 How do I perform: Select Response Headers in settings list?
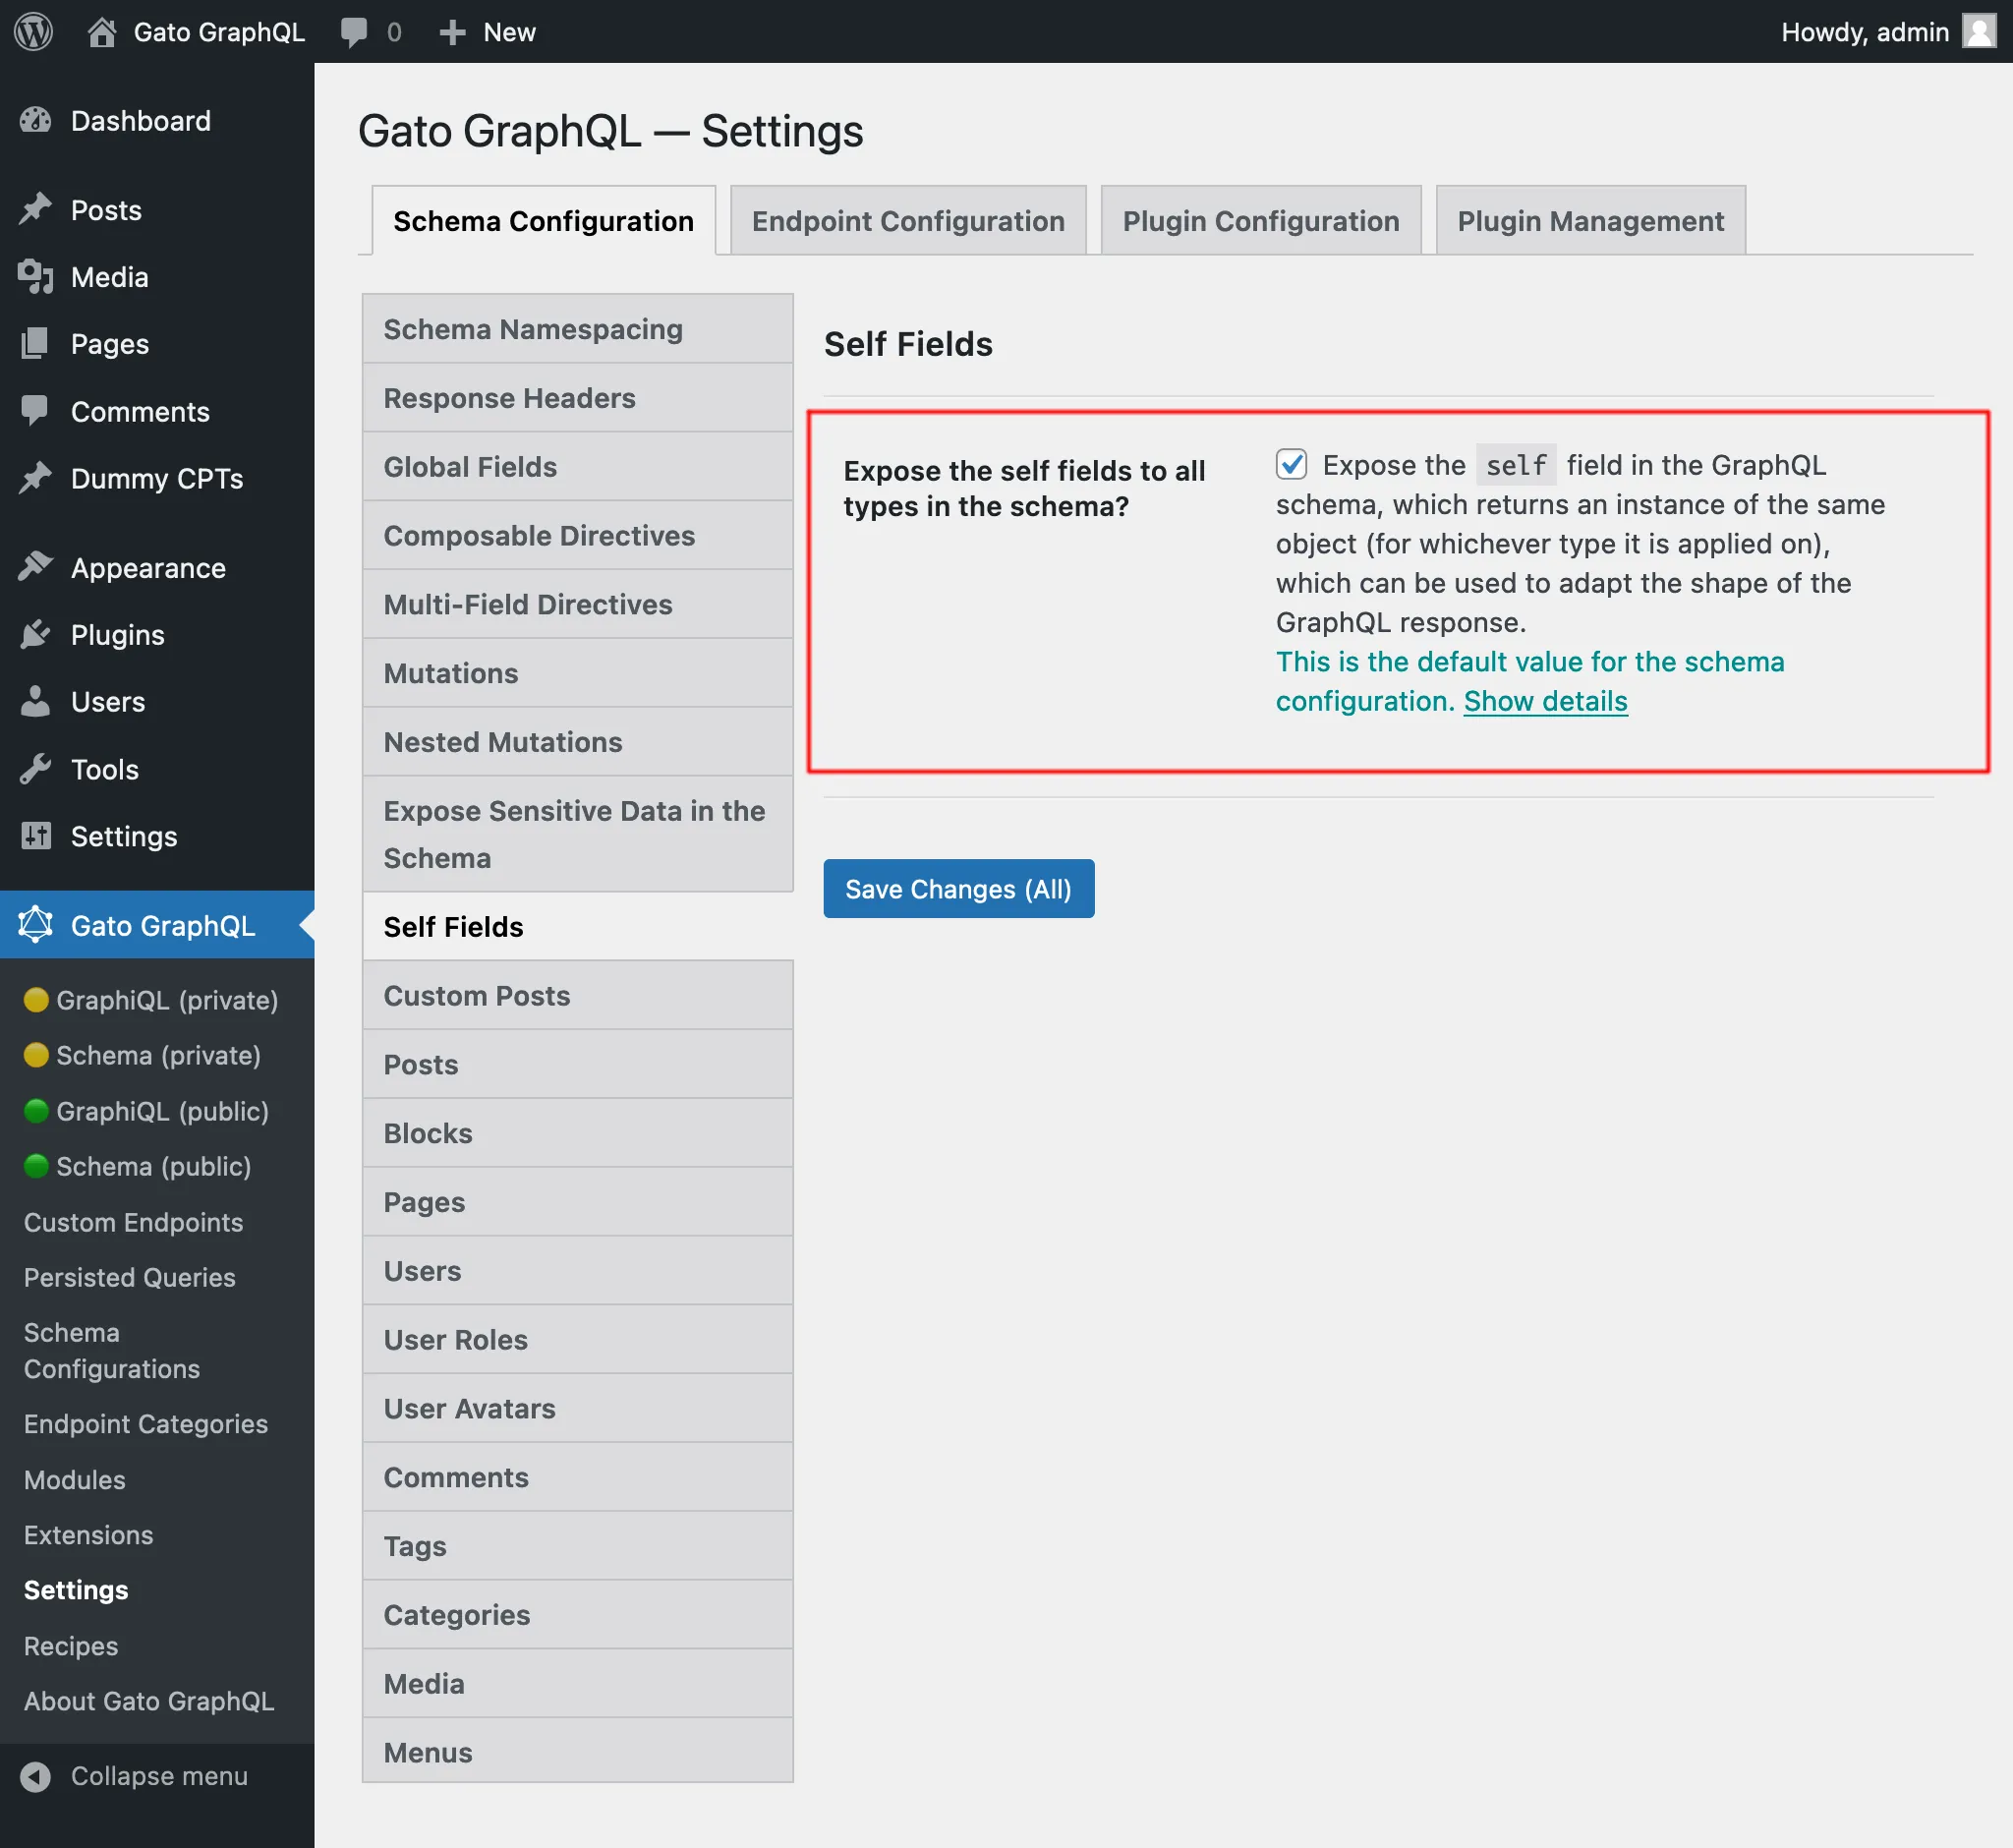[x=578, y=398]
